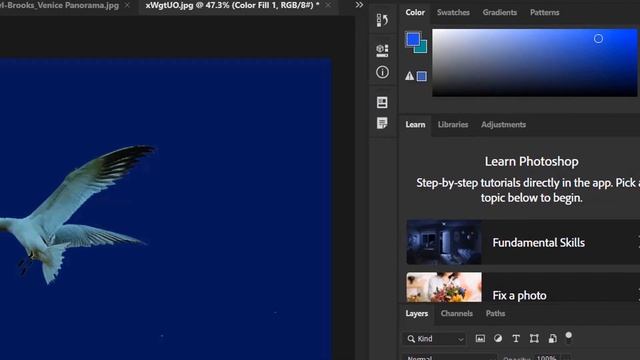Switch to the Color tab

coord(415,12)
